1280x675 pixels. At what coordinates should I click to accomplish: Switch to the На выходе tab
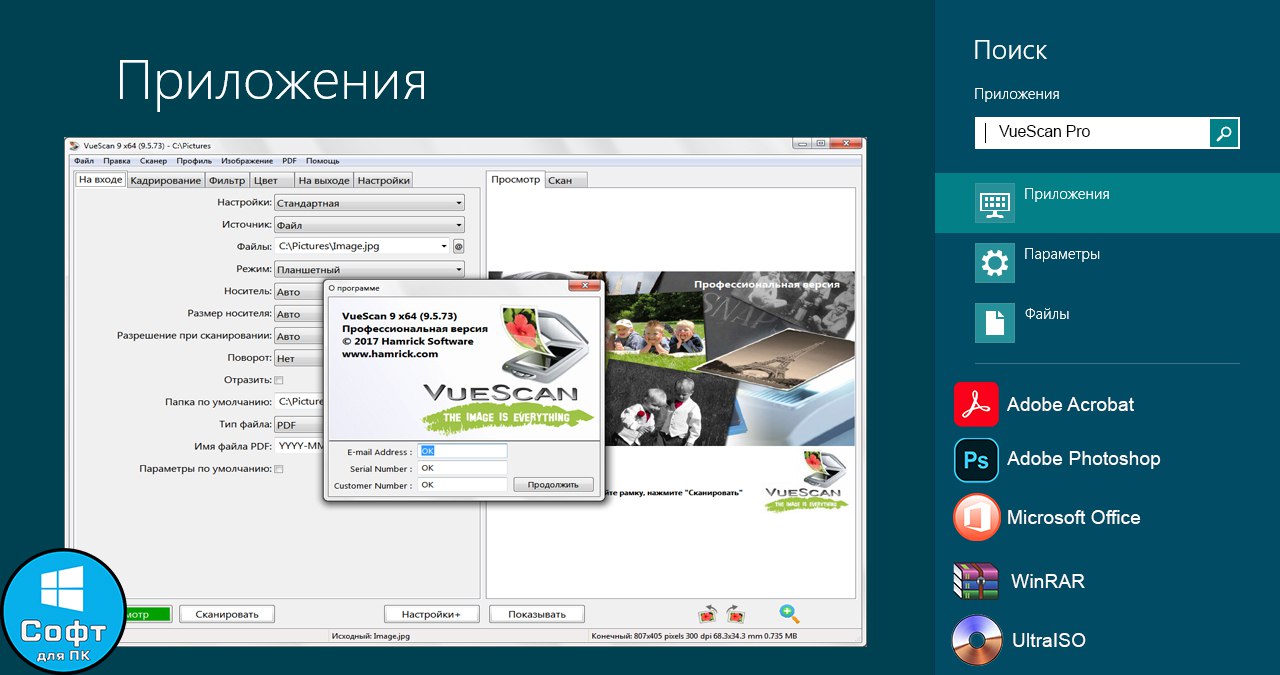click(x=324, y=180)
